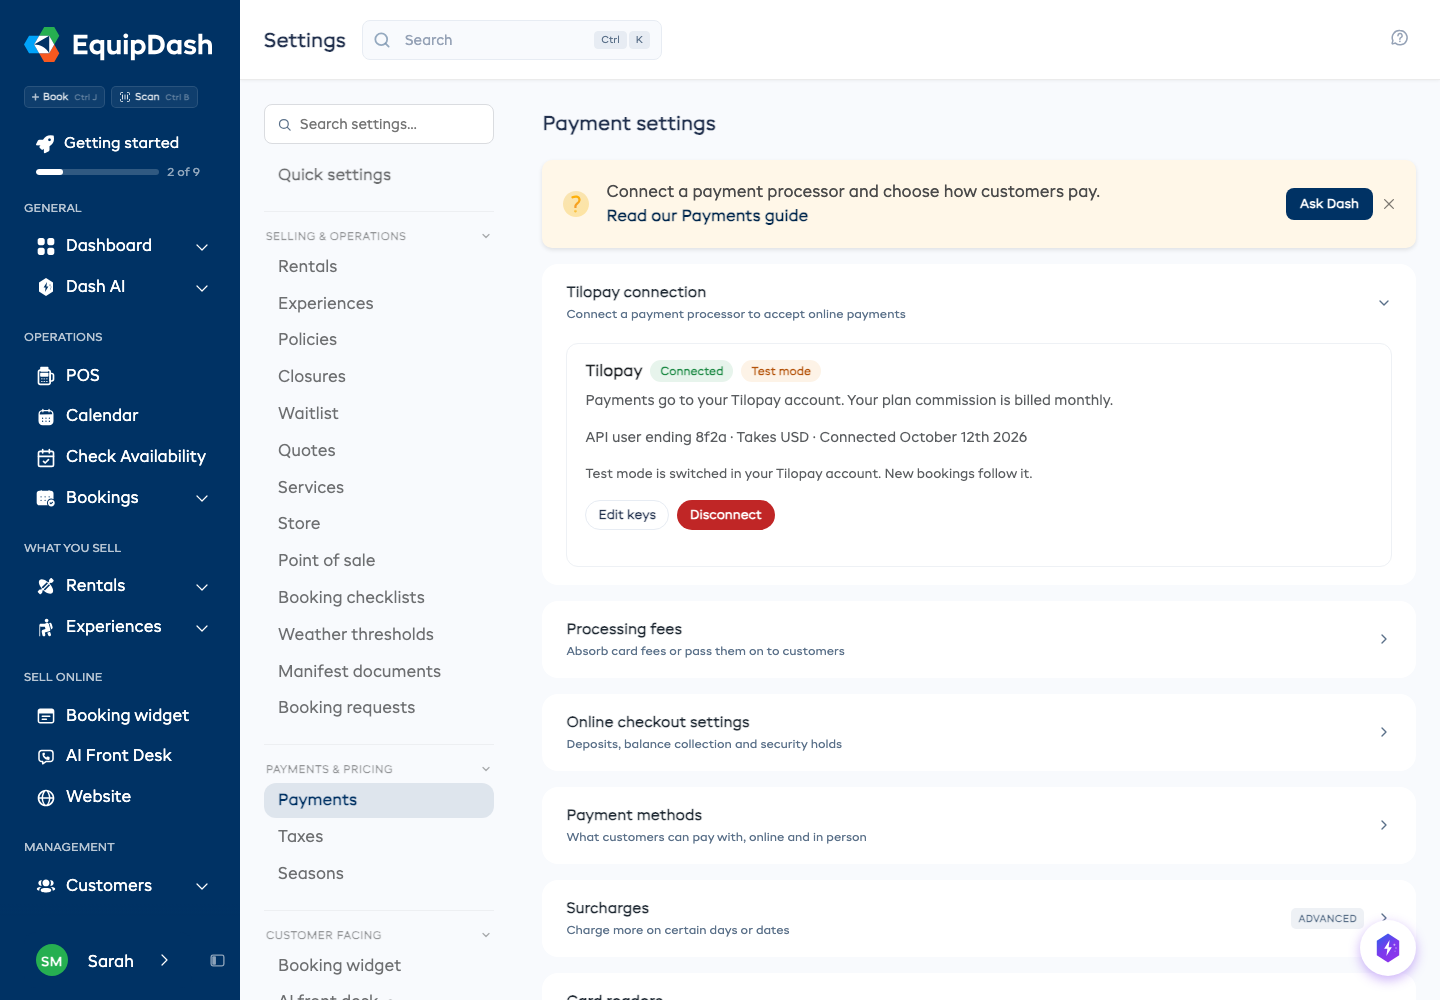Select Point of sale settings

coord(379,561)
